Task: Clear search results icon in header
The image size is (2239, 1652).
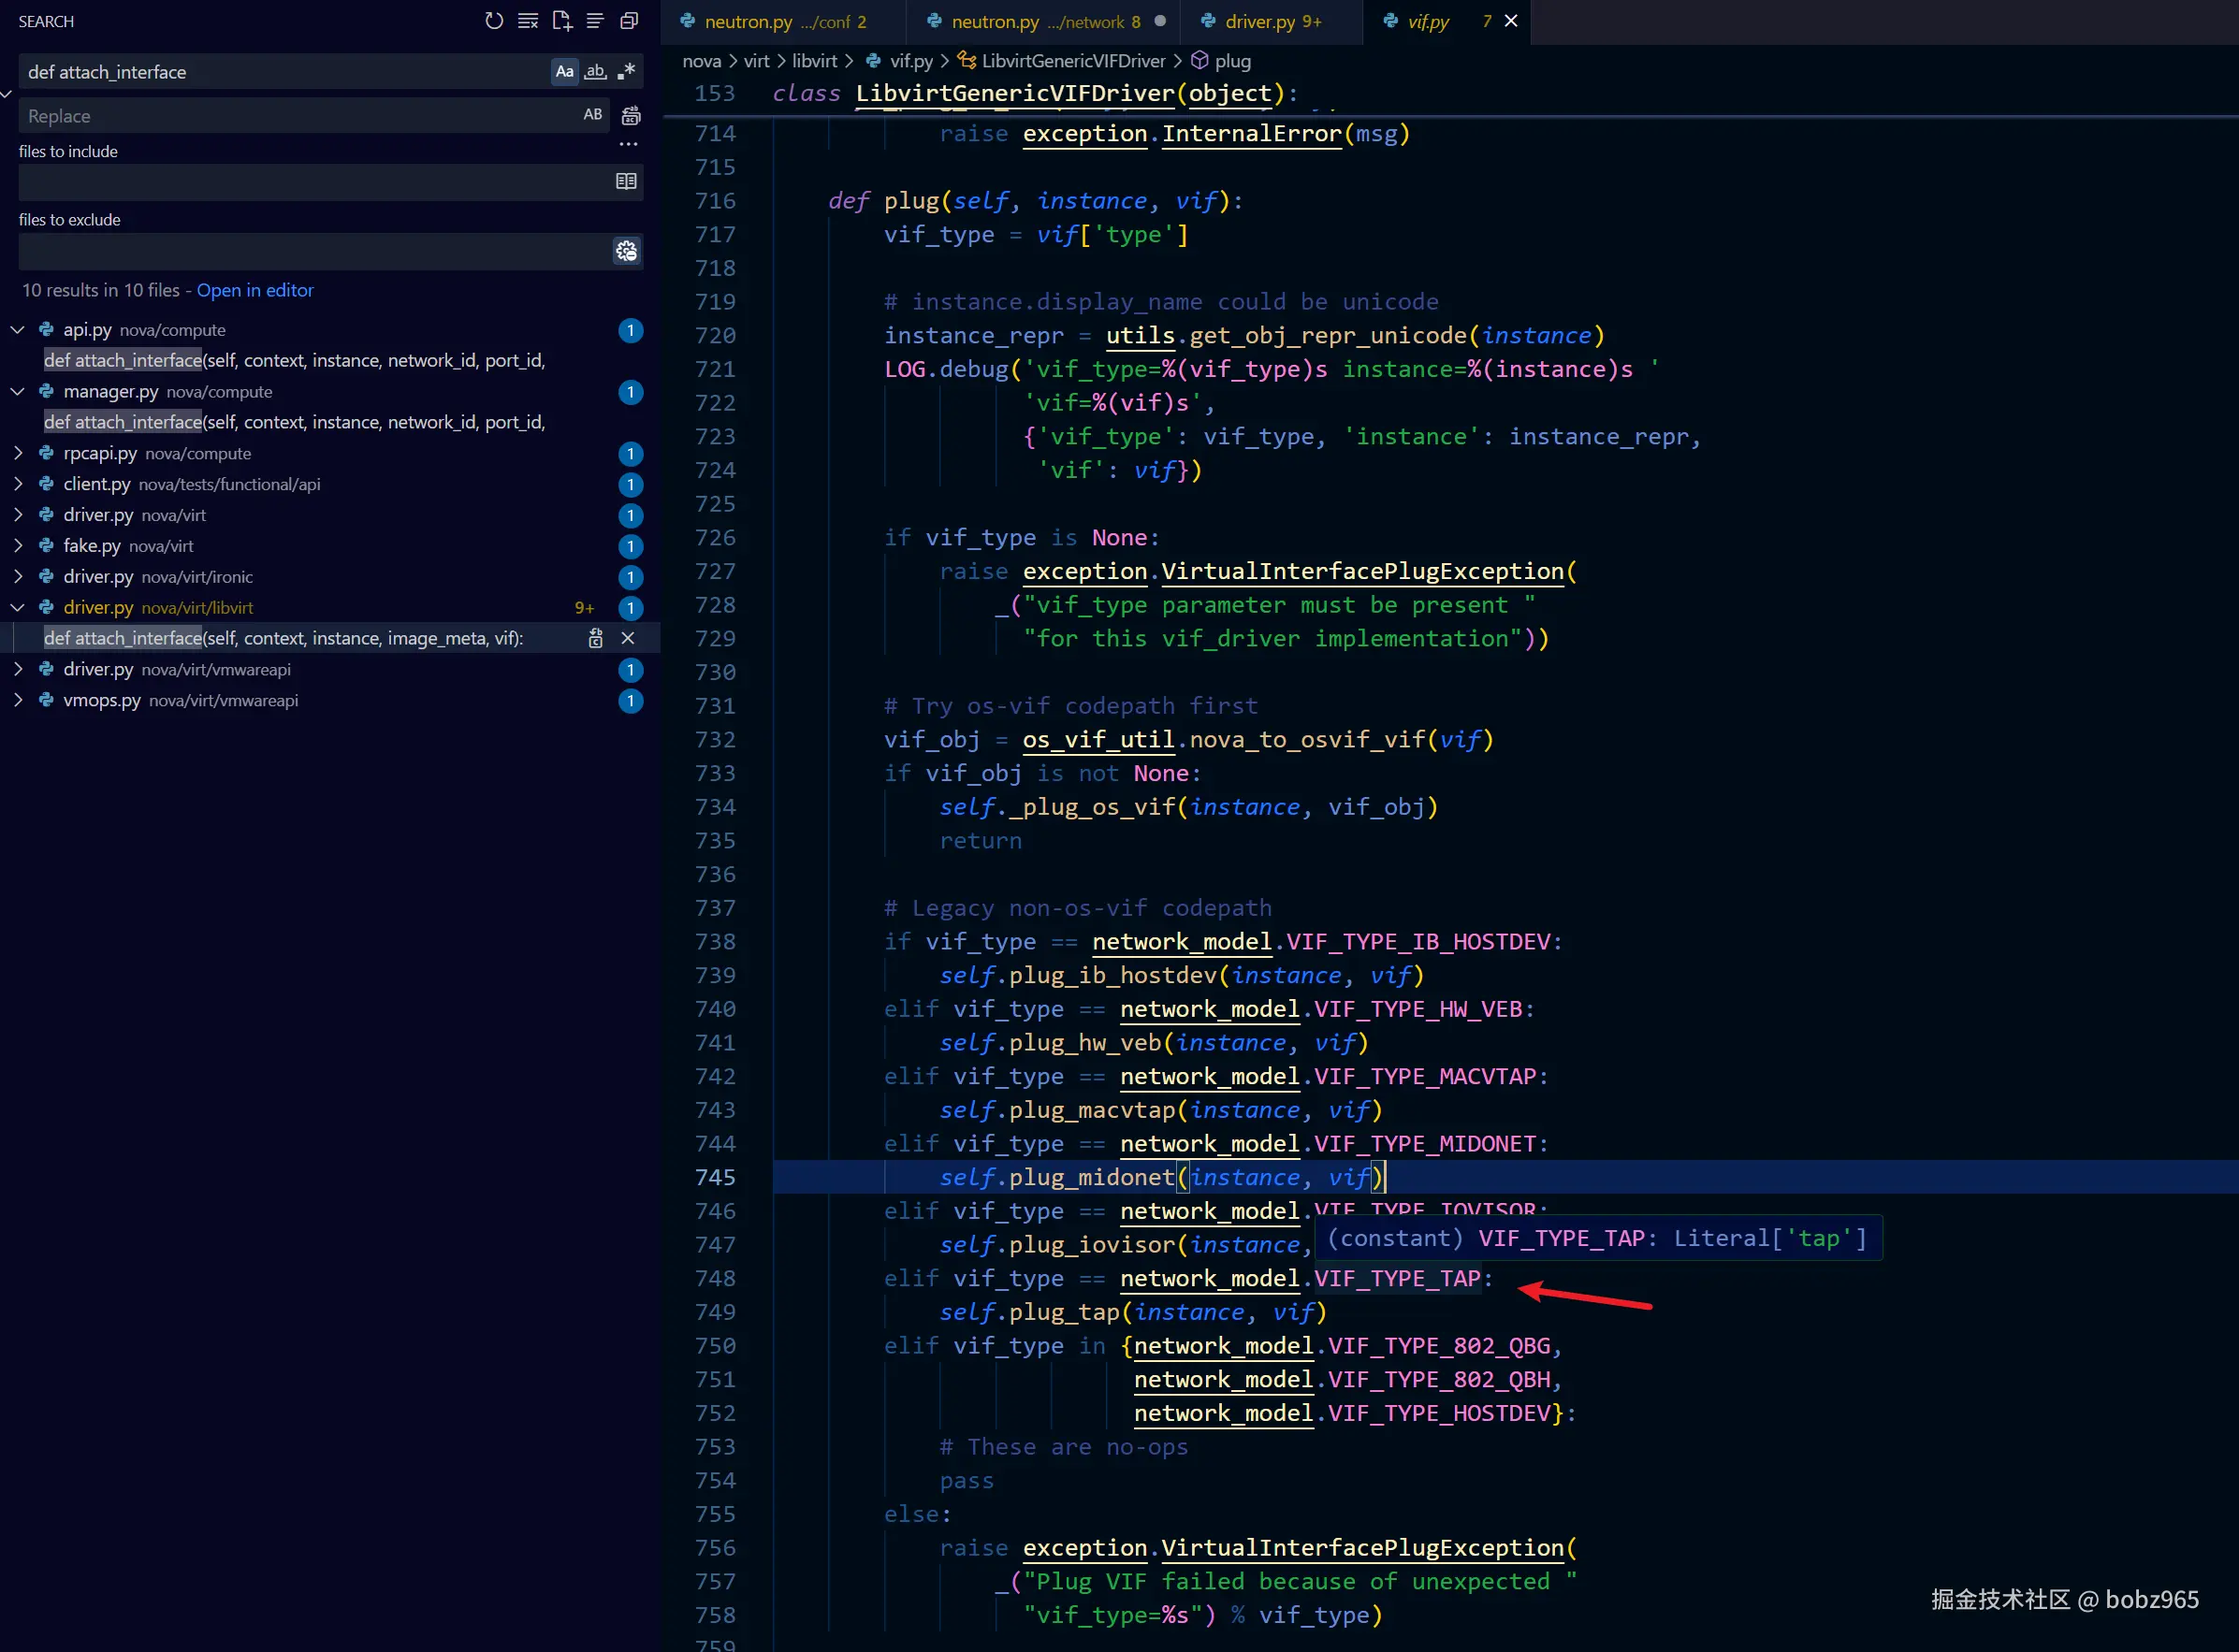Action: (528, 21)
